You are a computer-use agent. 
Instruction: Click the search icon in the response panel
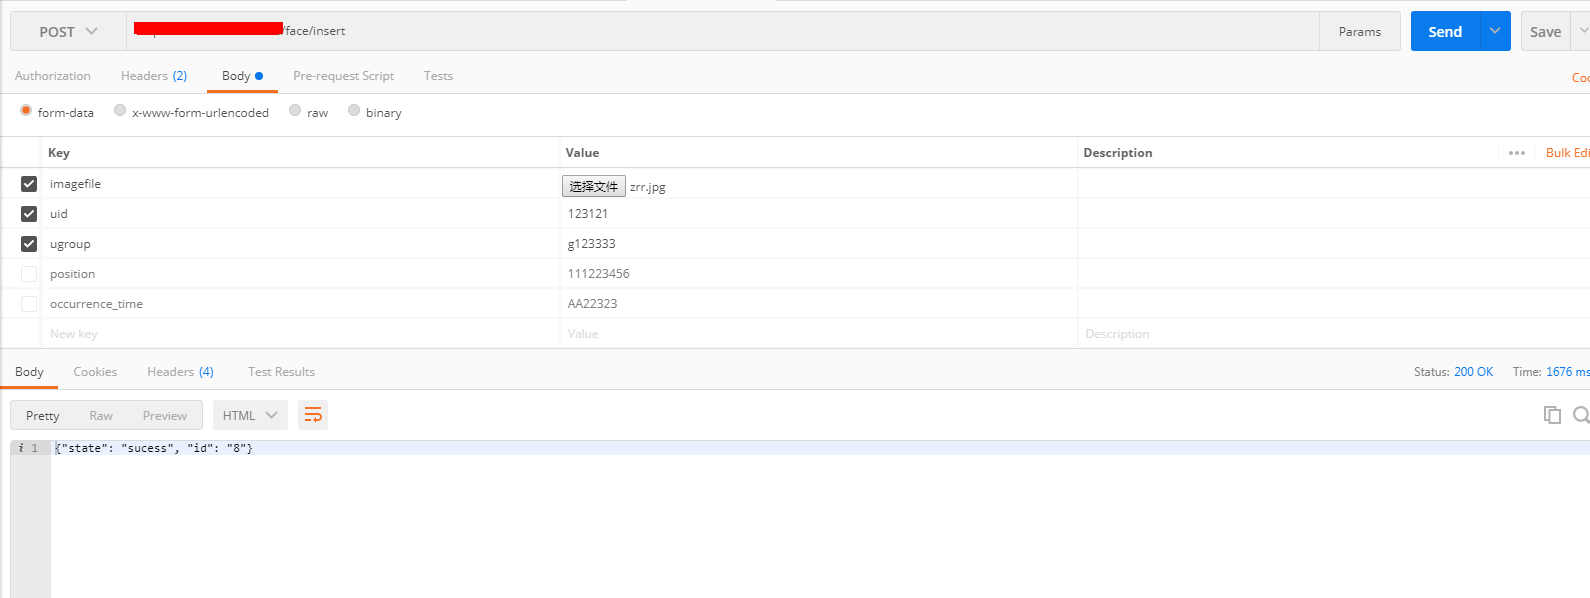pyautogui.click(x=1580, y=415)
